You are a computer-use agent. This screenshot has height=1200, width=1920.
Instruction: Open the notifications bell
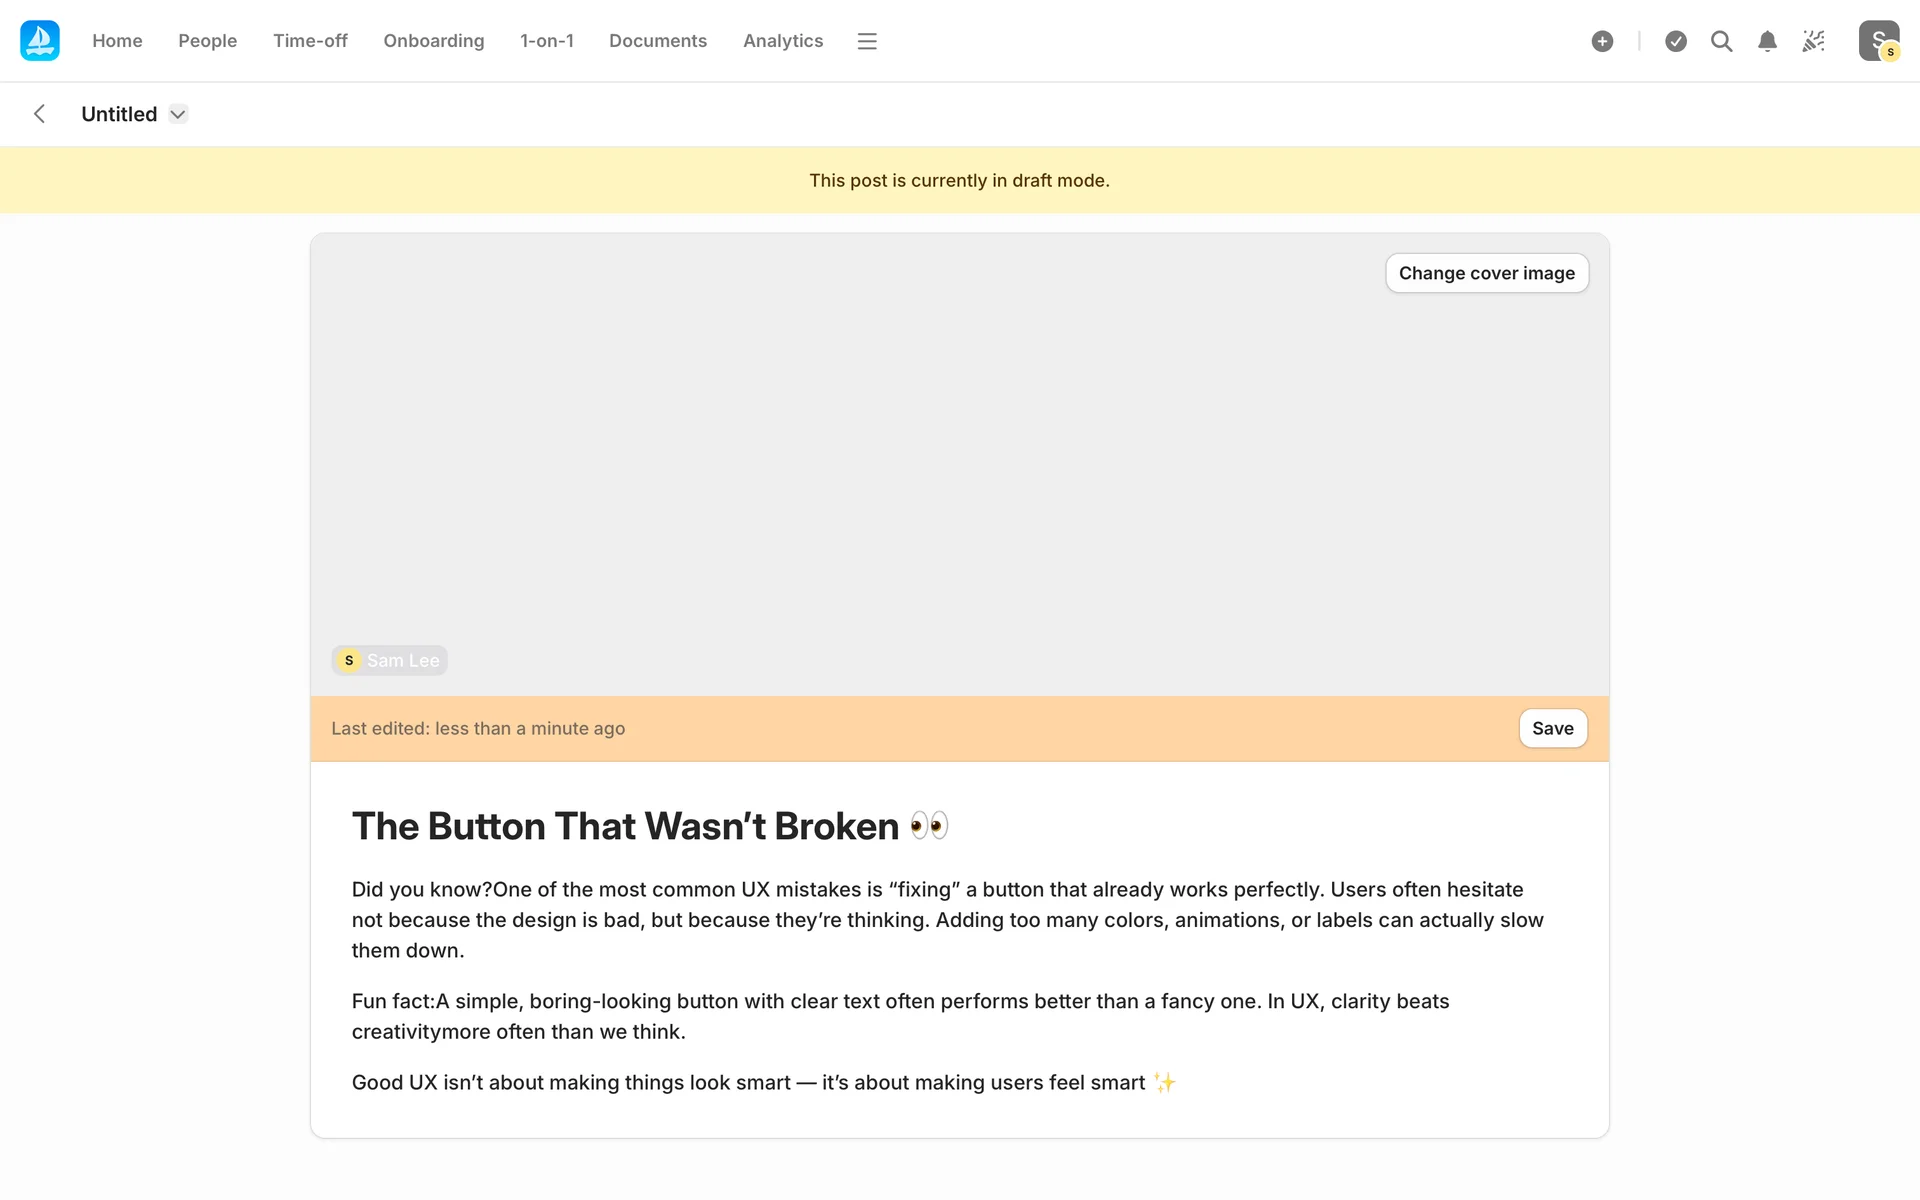tap(1767, 41)
